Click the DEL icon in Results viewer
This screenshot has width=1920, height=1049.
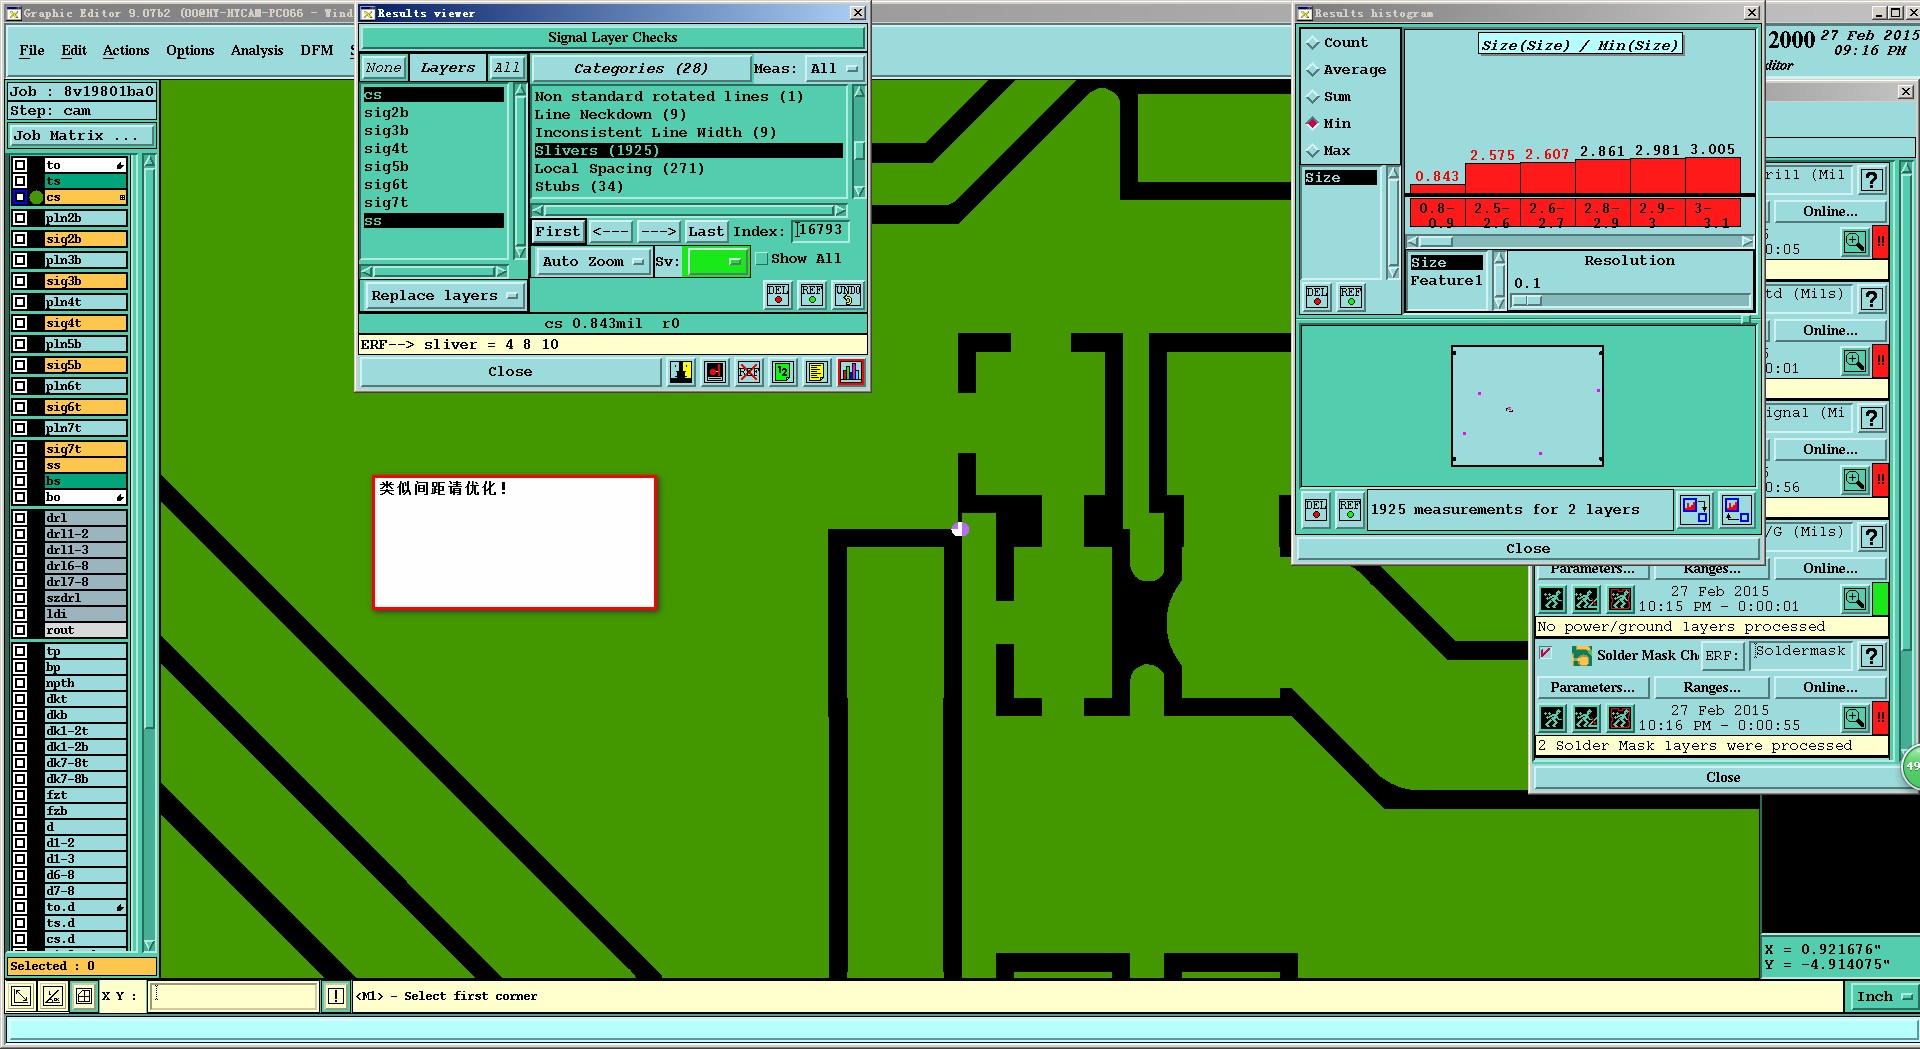(x=778, y=295)
